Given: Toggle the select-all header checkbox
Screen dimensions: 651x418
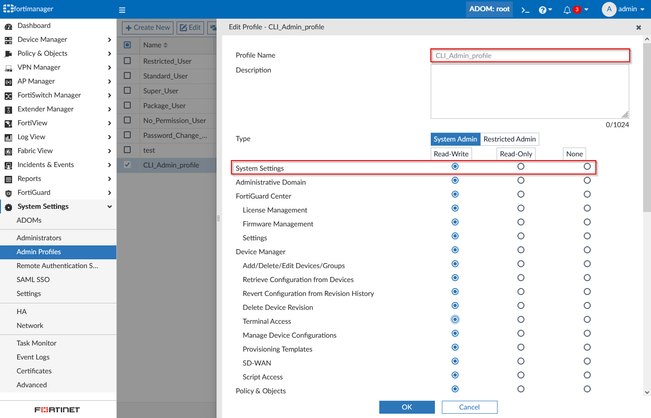Looking at the screenshot, I should coord(127,45).
